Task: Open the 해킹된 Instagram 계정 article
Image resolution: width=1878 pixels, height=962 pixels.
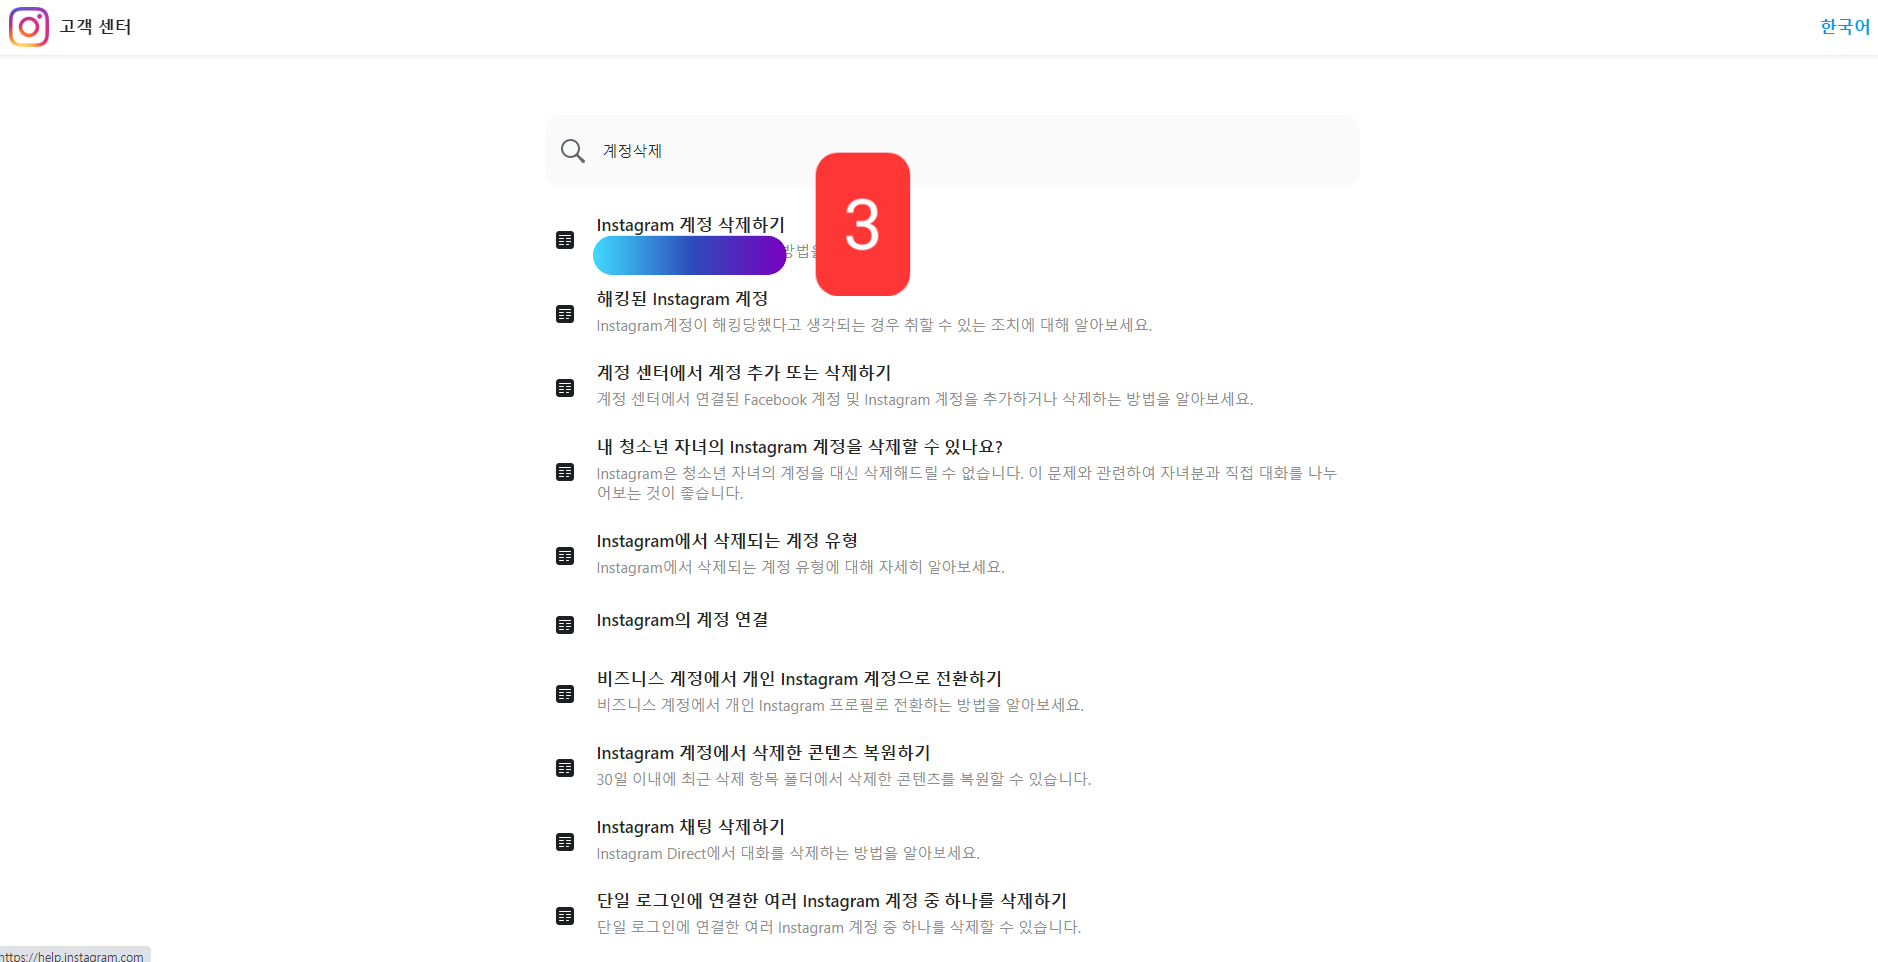Action: pos(682,299)
